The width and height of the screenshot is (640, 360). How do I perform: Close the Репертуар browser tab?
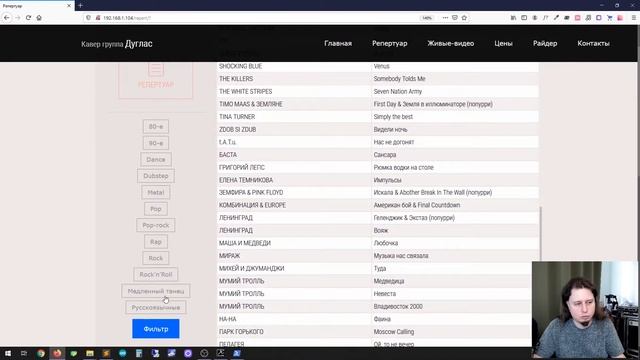69,6
